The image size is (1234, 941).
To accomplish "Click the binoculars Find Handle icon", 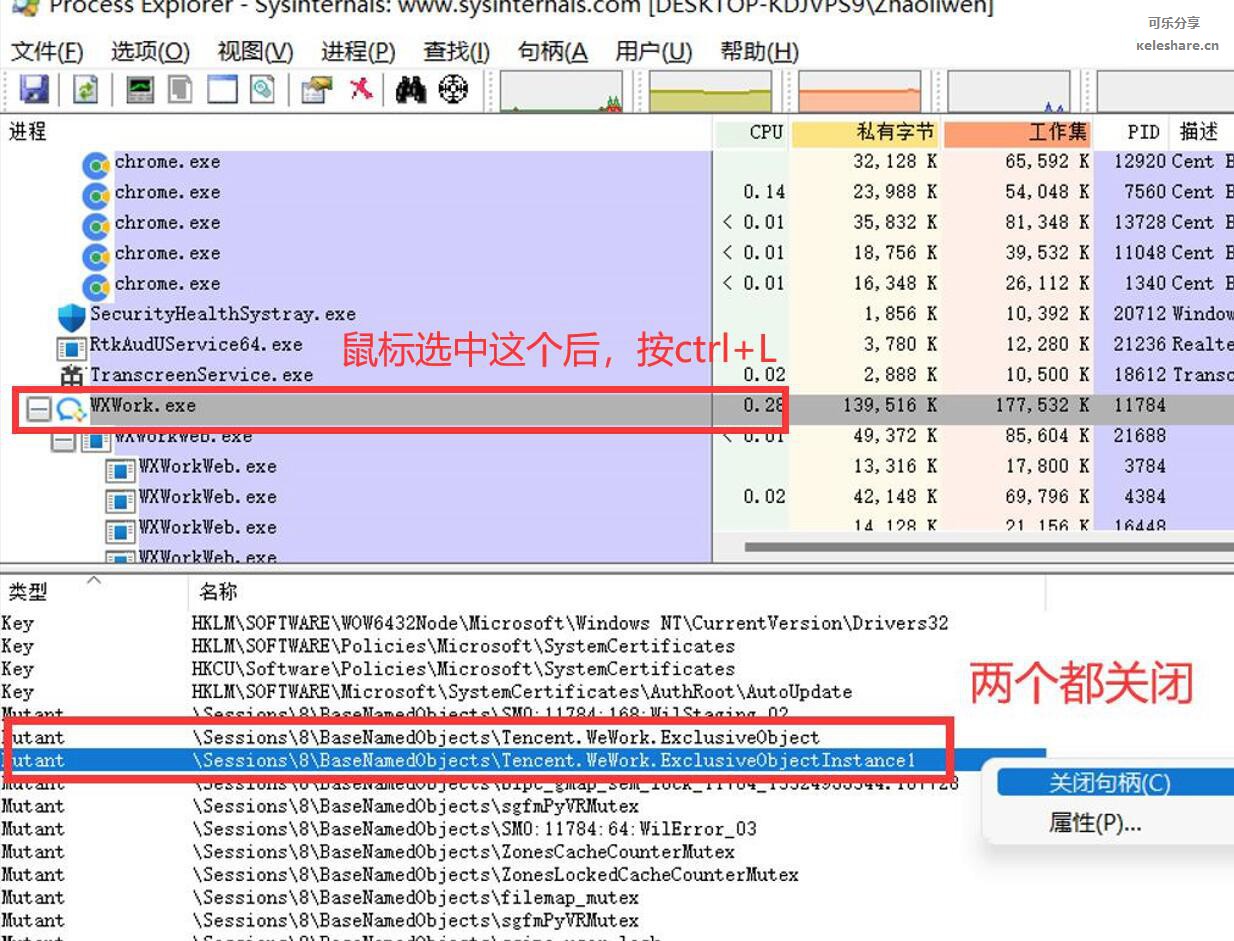I will tap(411, 90).
